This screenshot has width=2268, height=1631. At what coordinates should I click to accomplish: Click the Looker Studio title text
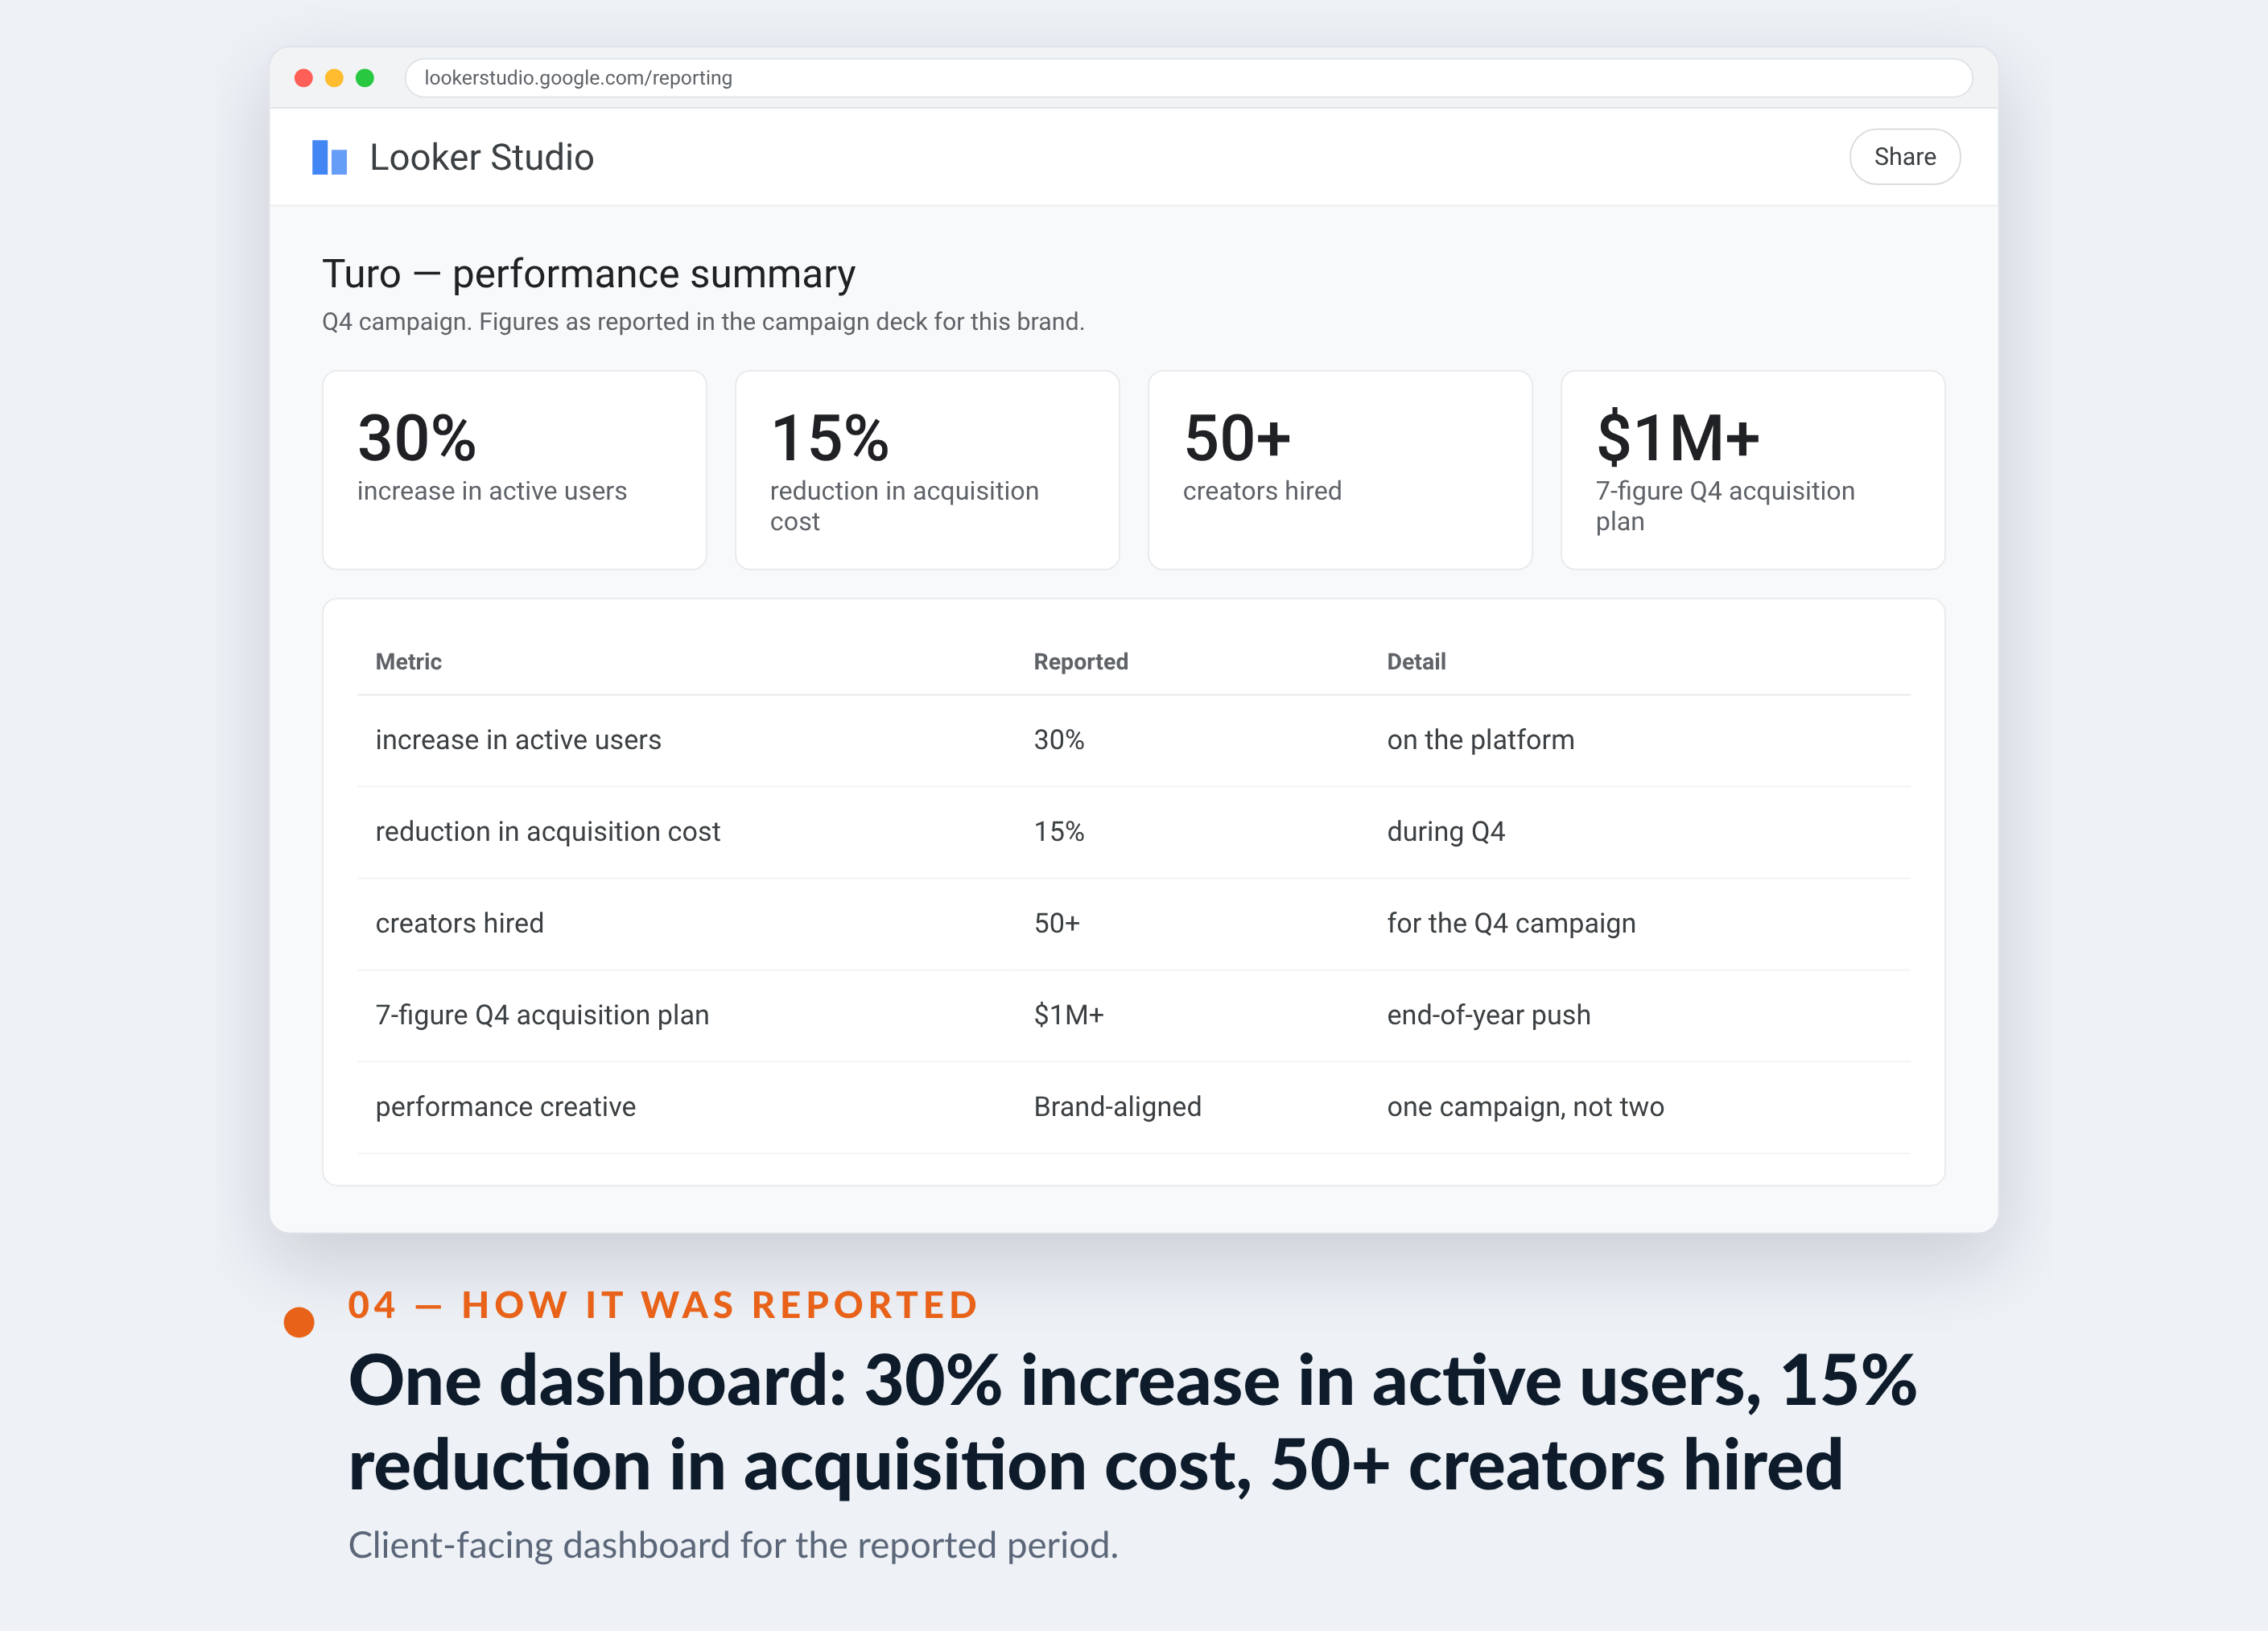482,157
